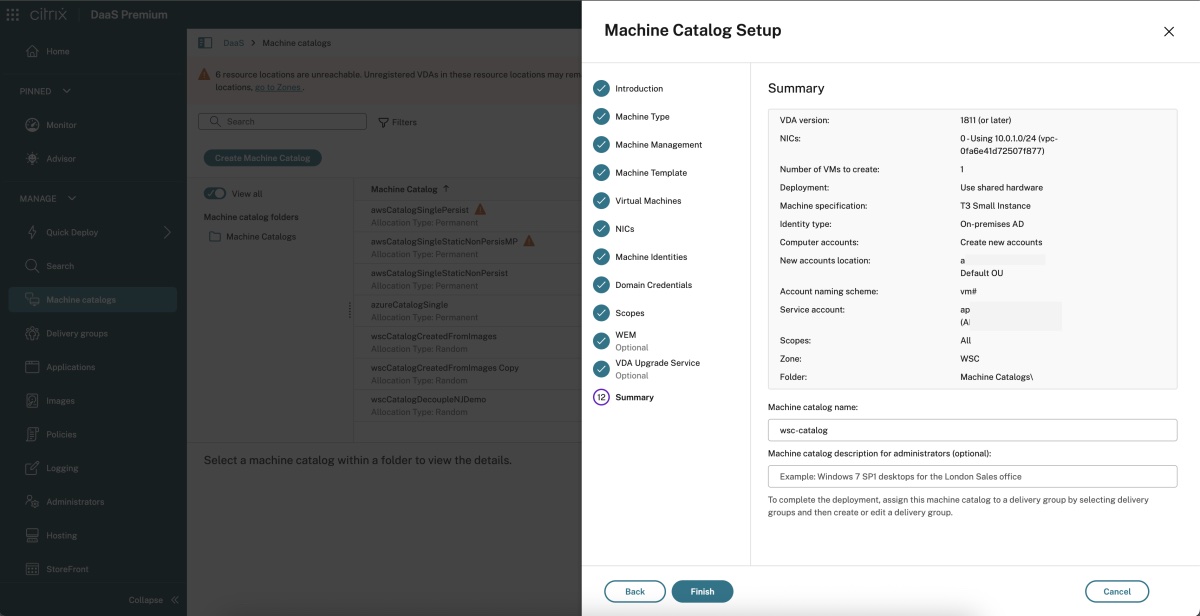This screenshot has width=1200, height=616.
Task: Select azureCatalogSingle row
Action: (467, 310)
